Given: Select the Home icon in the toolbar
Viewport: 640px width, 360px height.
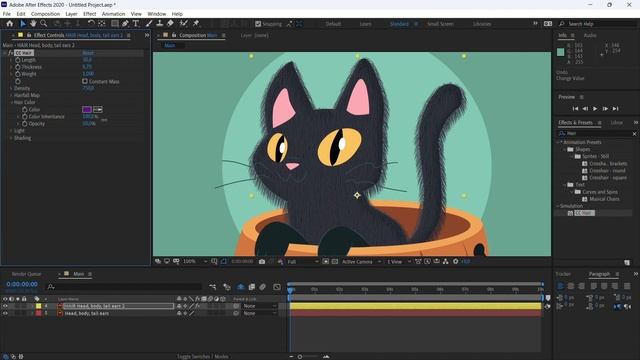Looking at the screenshot, I should tap(9, 24).
